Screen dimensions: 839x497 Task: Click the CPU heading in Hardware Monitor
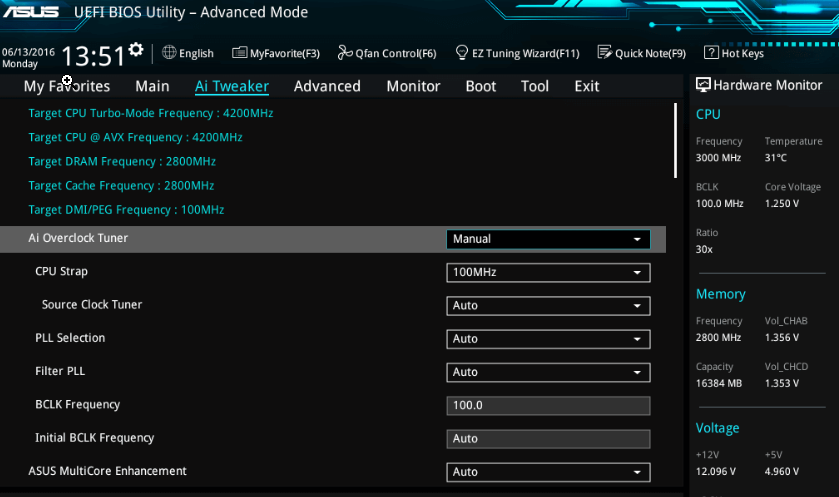708,114
